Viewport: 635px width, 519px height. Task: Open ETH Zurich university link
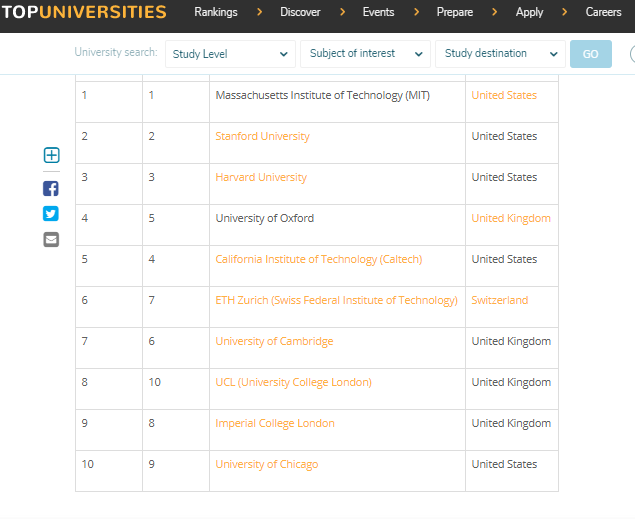click(336, 300)
